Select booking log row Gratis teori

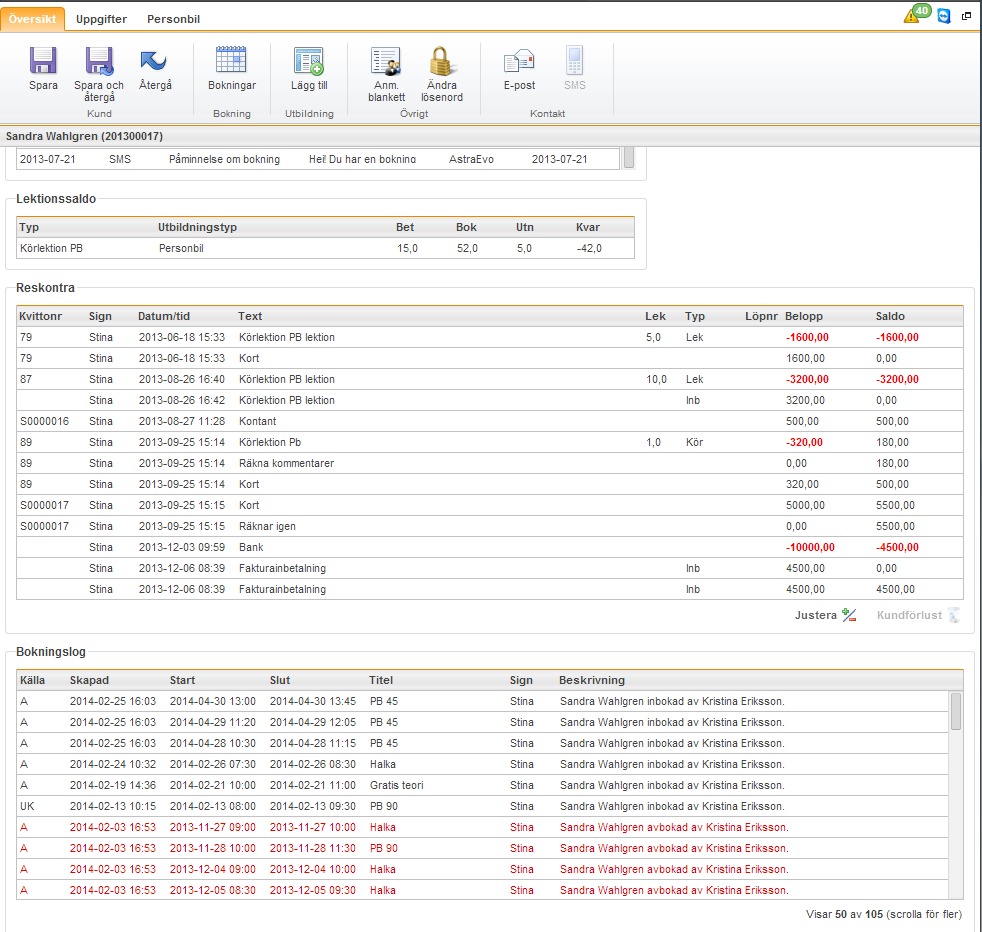tap(482, 785)
